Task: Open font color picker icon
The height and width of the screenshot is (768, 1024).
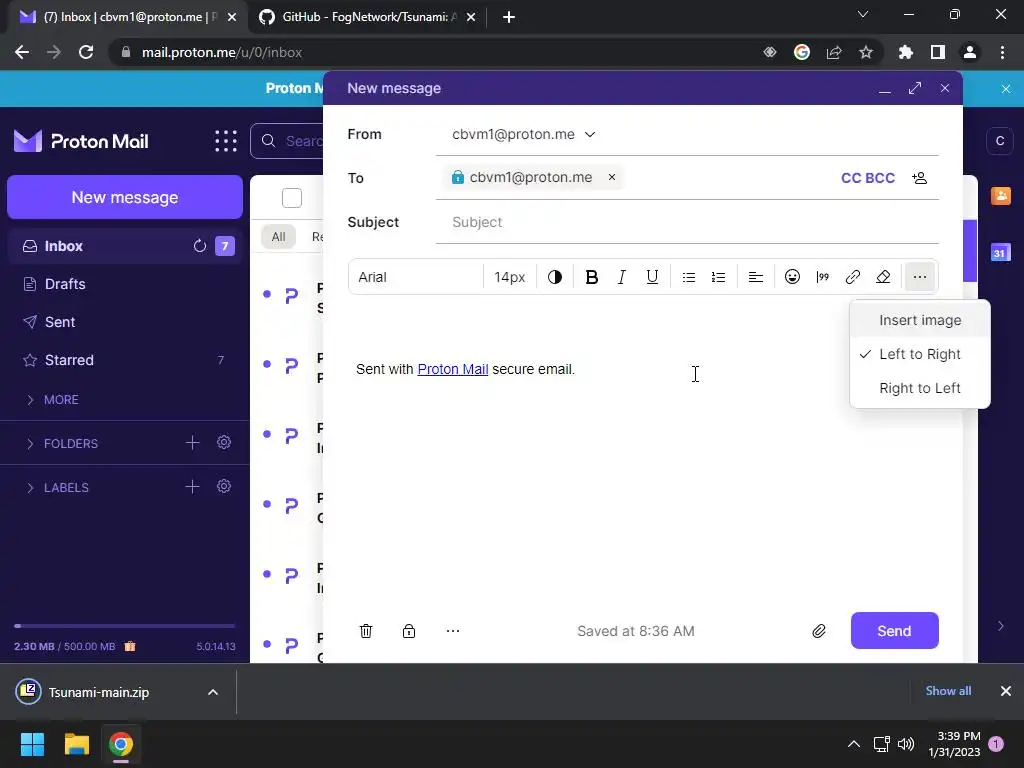Action: click(x=555, y=277)
